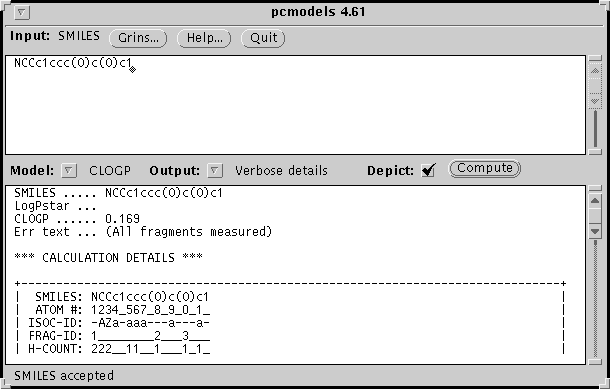Run the Compute button
The height and width of the screenshot is (389, 610).
click(484, 168)
